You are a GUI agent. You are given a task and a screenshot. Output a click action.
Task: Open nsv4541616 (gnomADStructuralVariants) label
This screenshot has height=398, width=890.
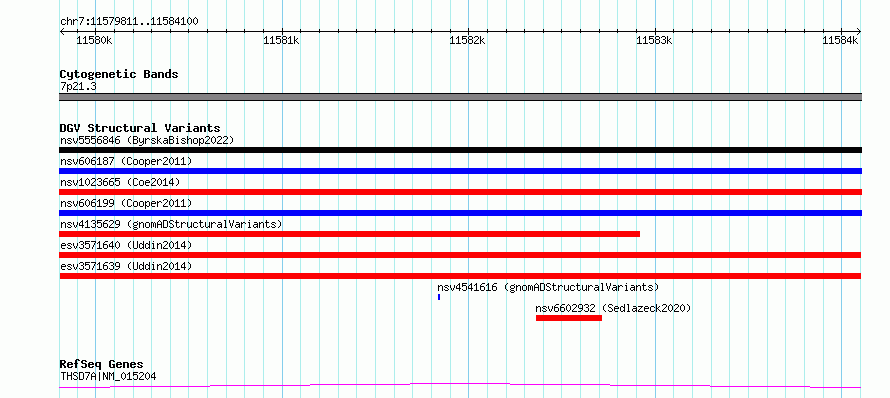coord(548,287)
